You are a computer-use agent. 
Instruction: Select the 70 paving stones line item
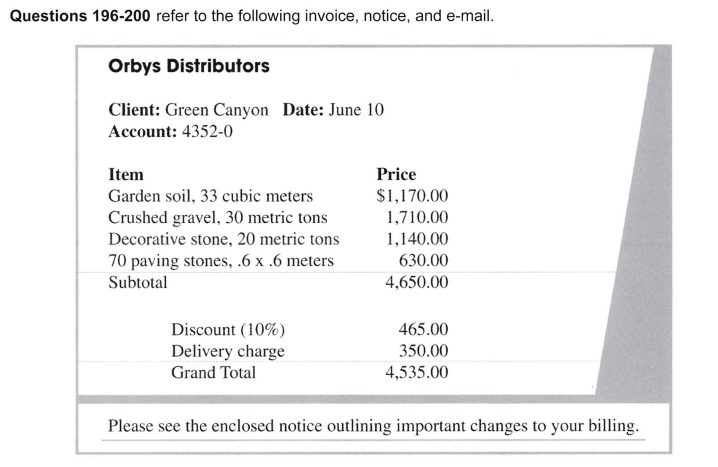[220, 262]
